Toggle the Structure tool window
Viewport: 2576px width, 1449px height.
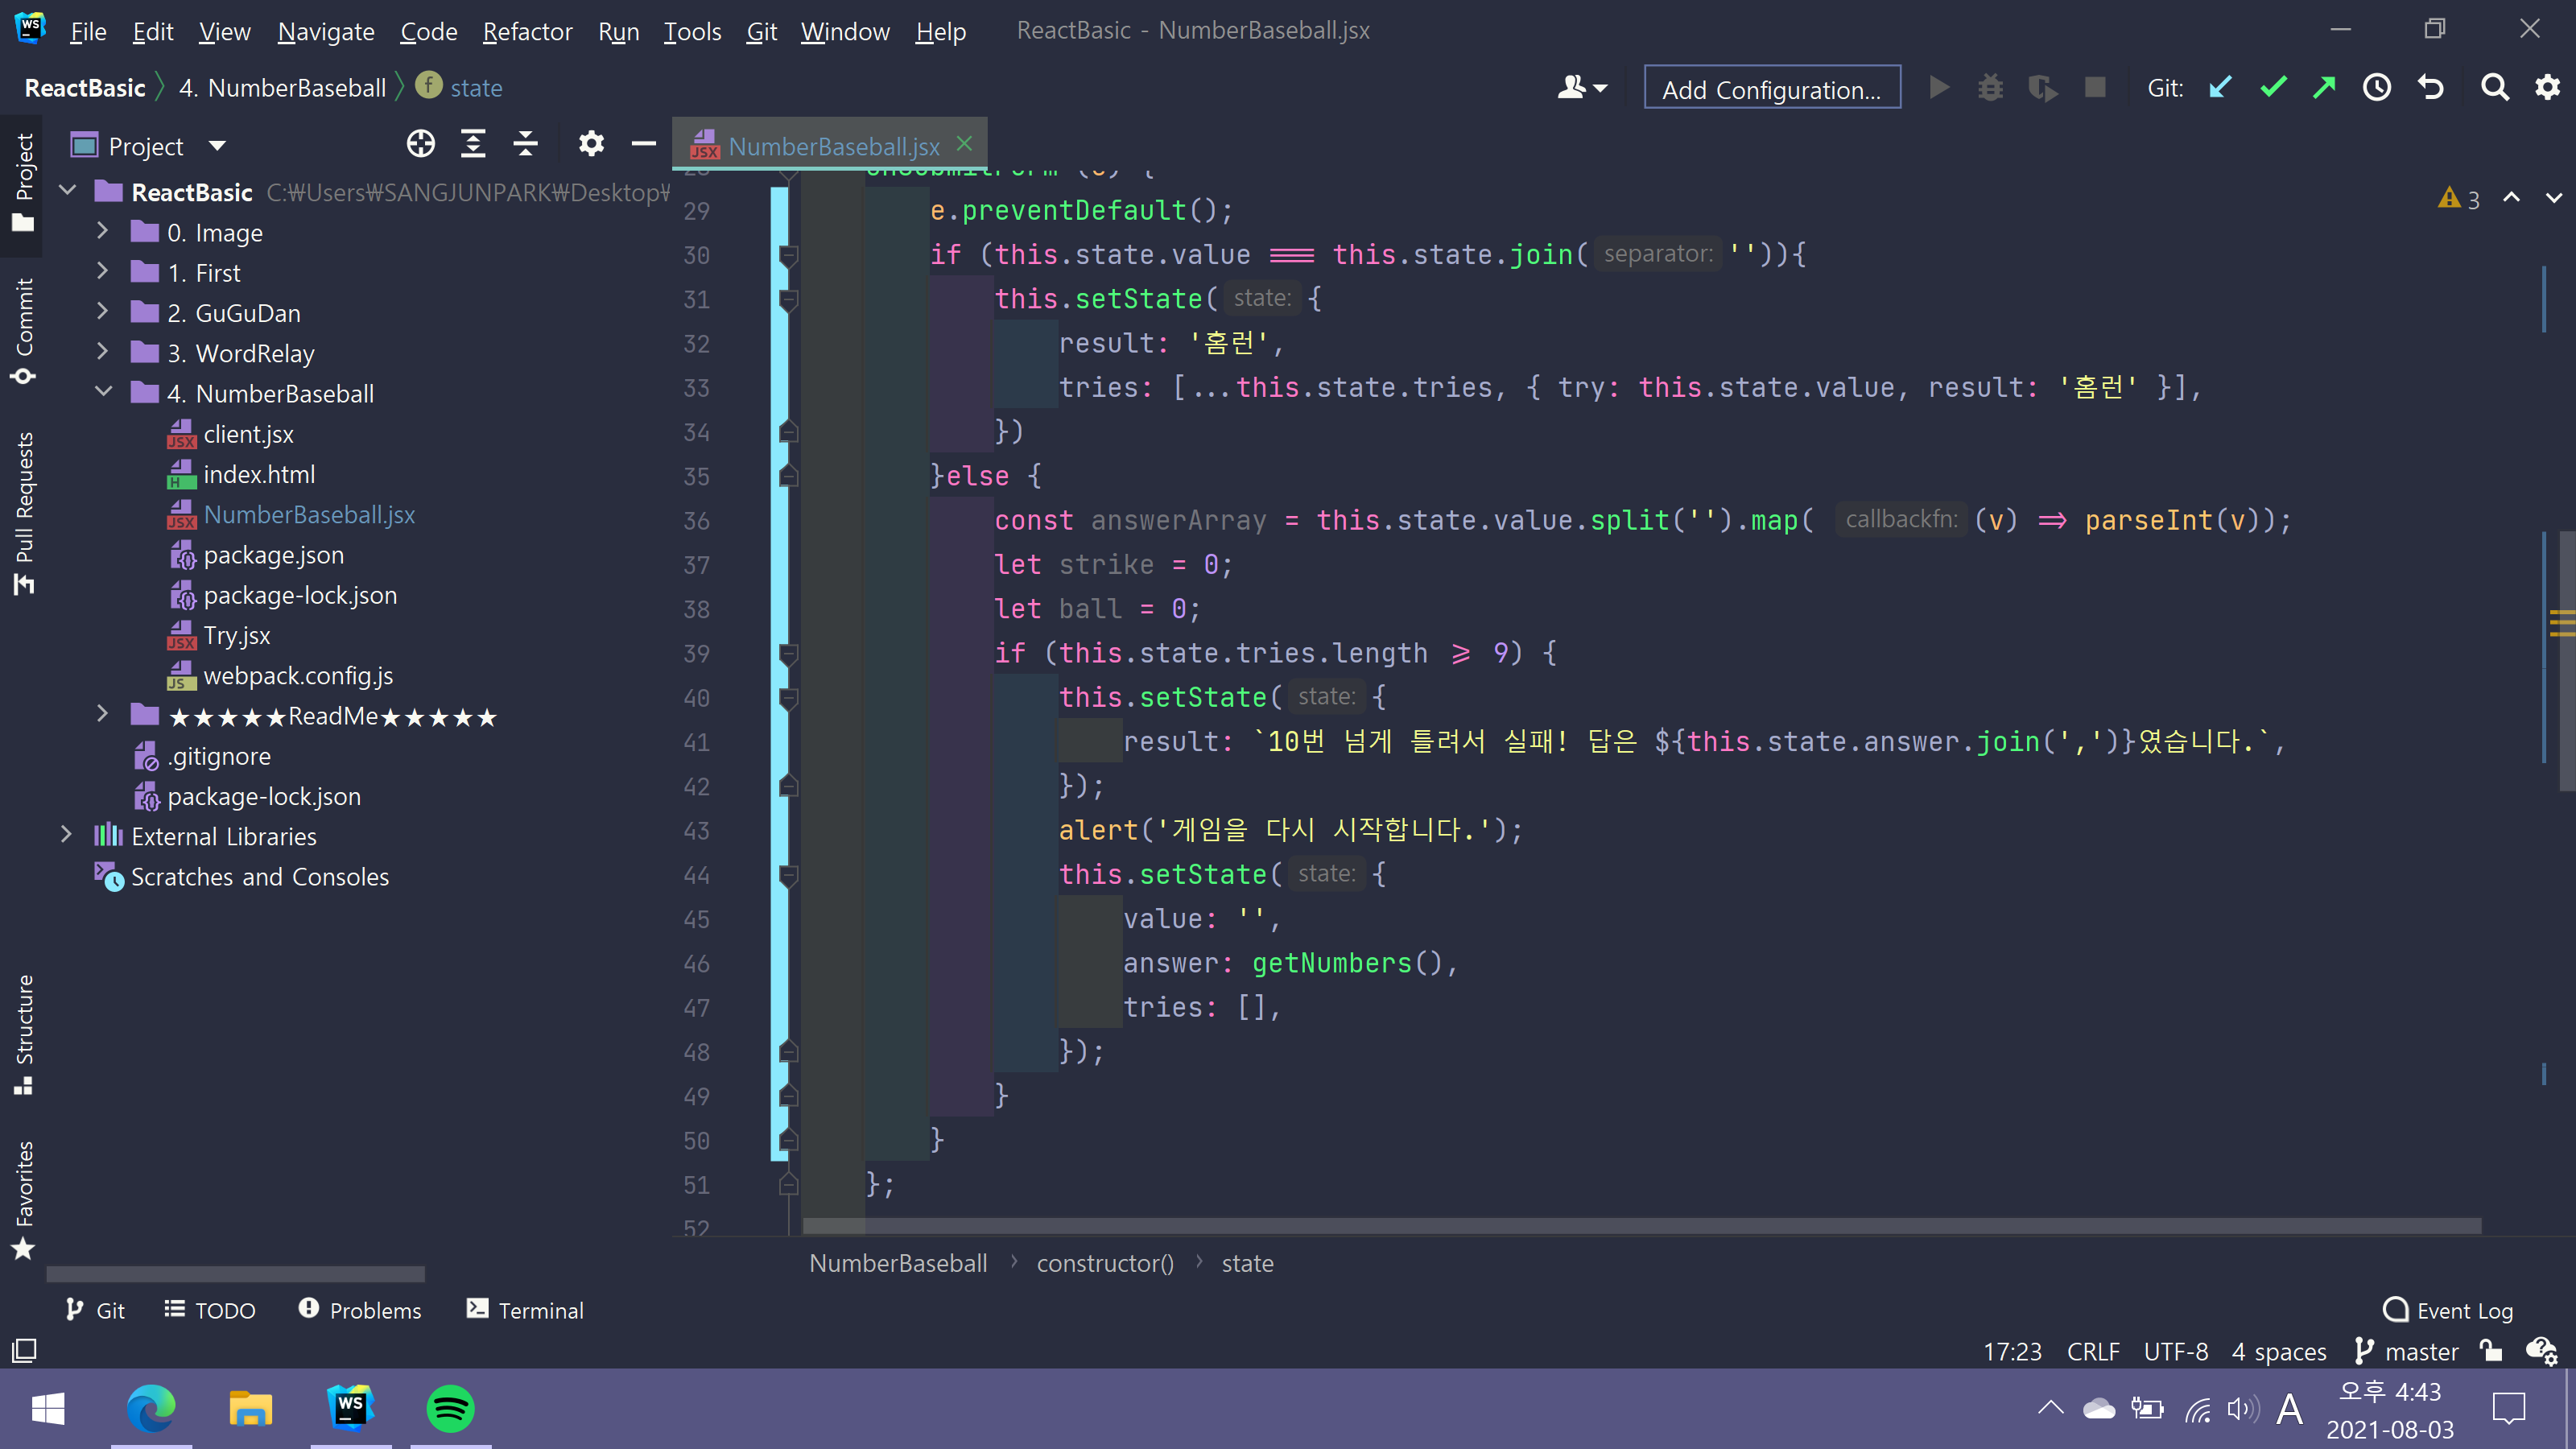pos(24,1034)
